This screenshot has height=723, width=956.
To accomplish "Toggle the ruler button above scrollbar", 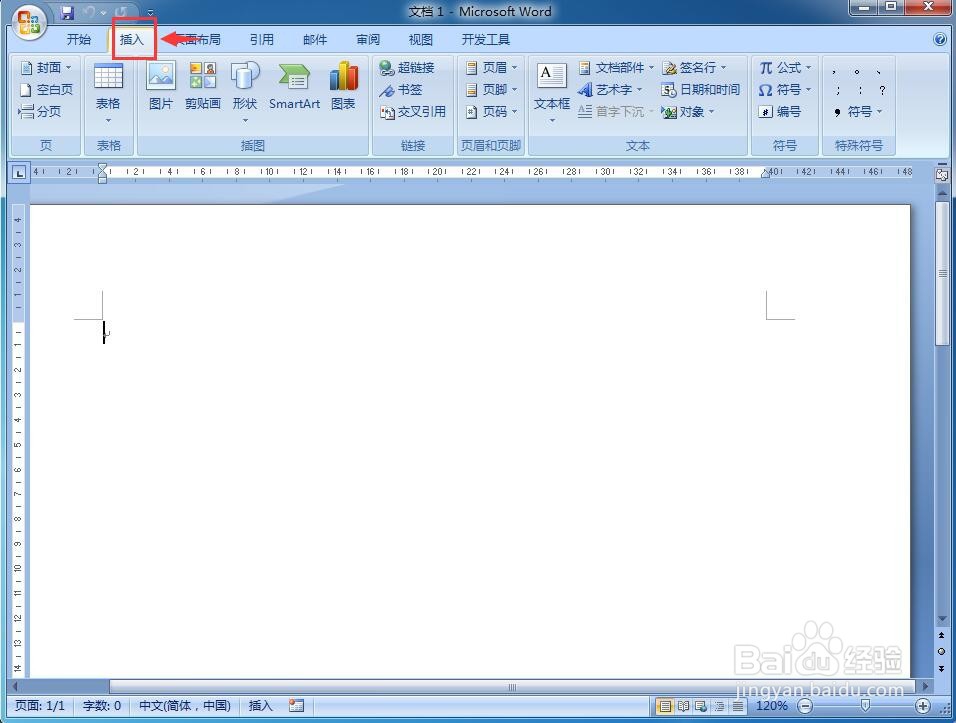I will 942,175.
